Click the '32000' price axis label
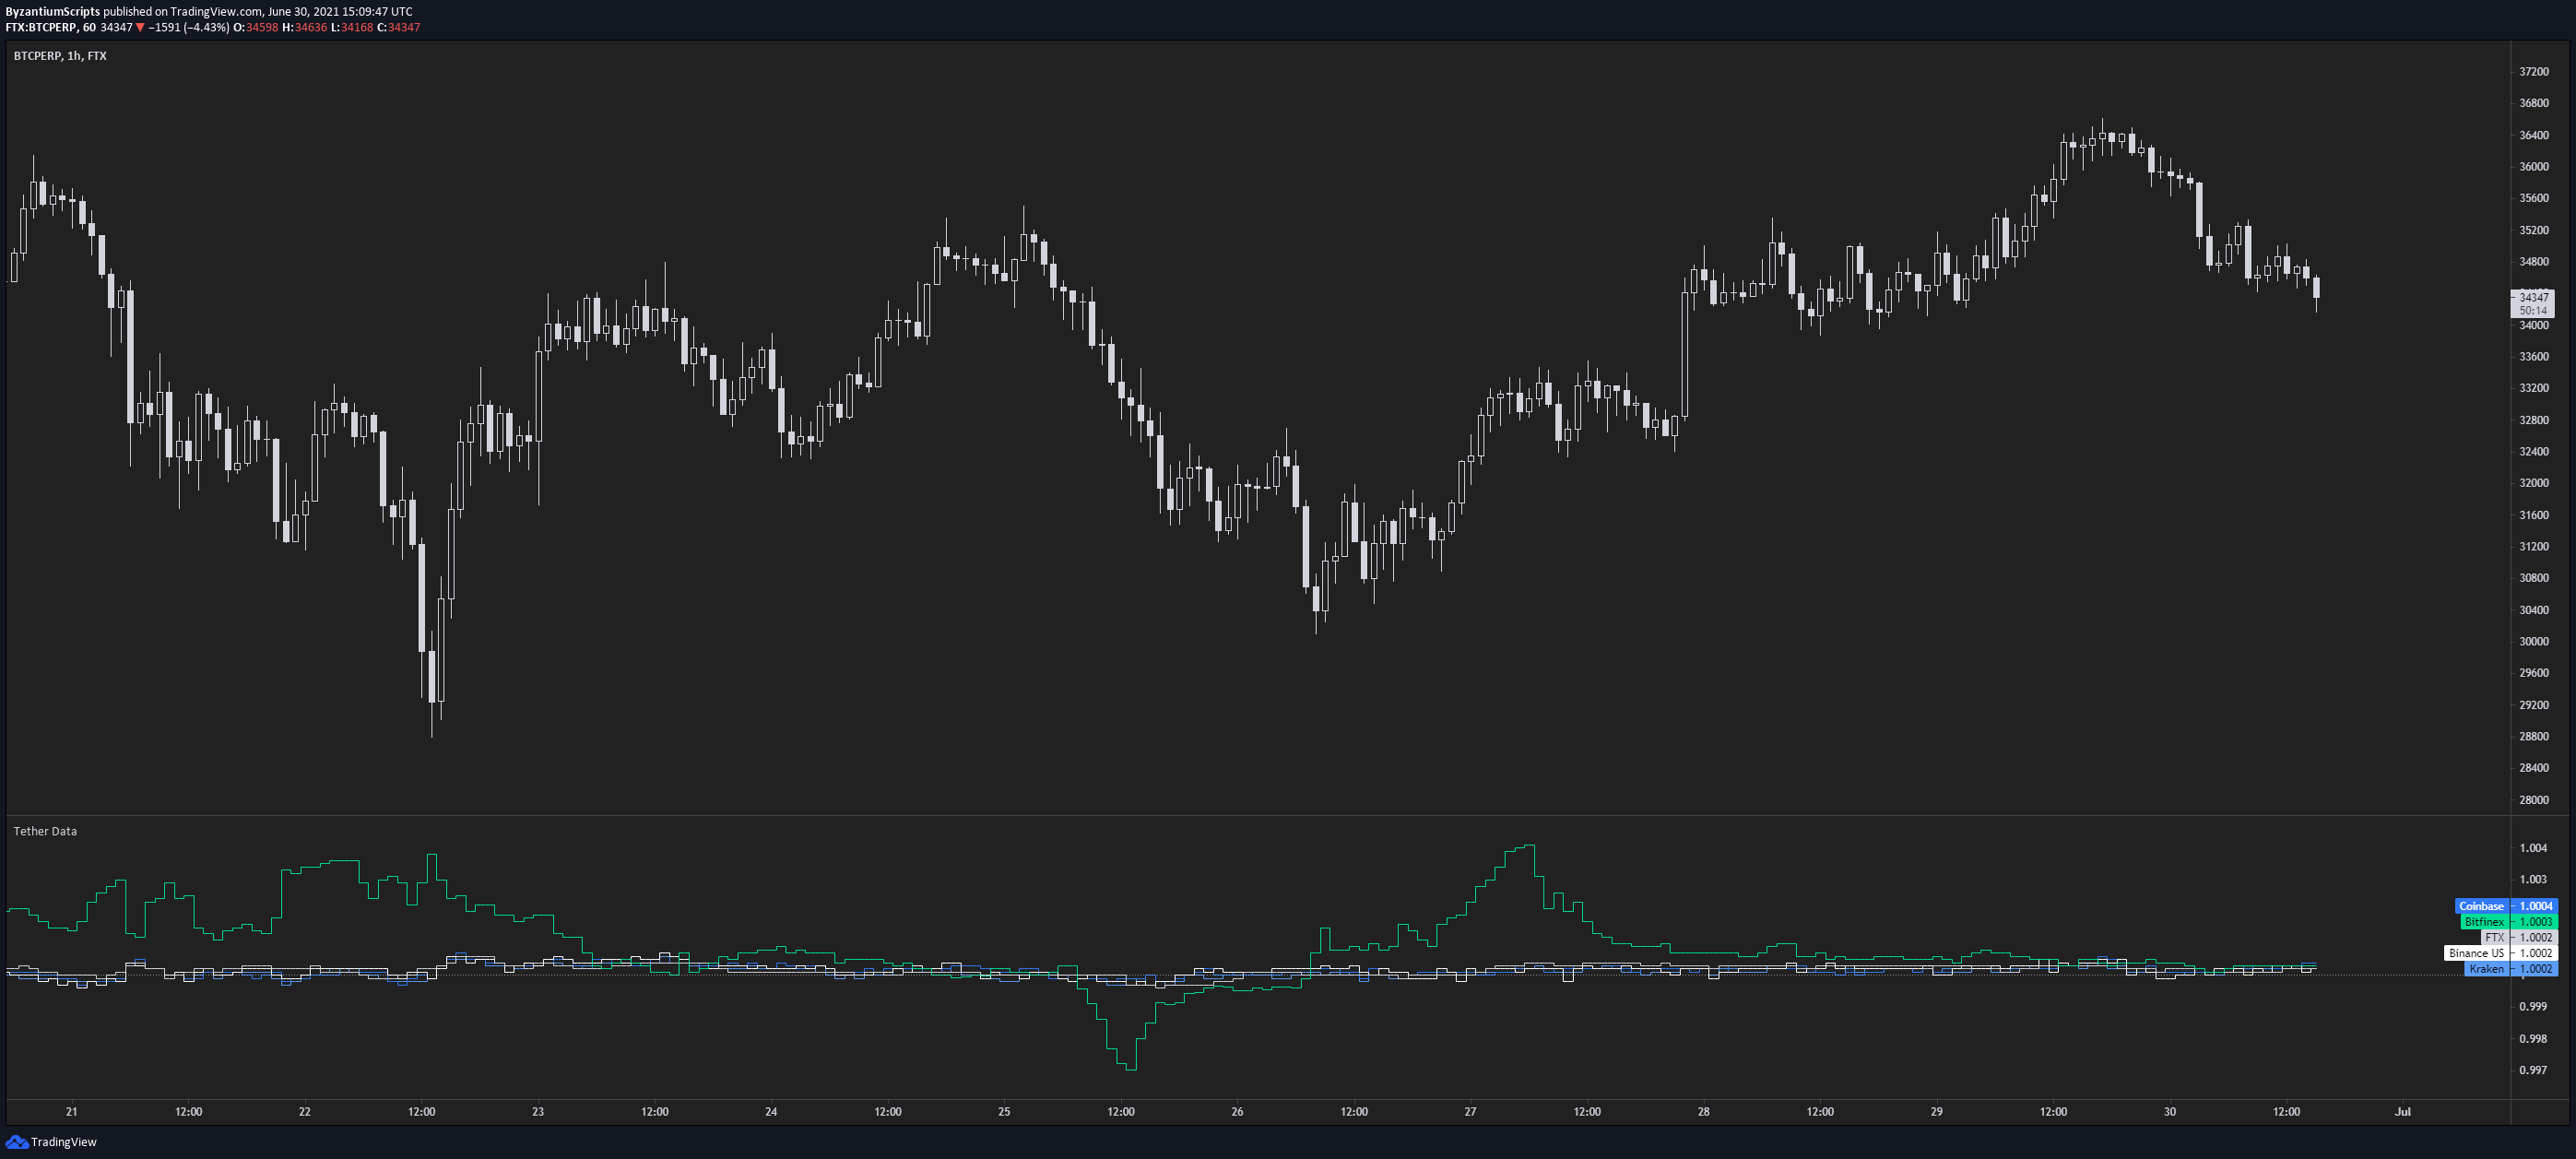This screenshot has width=2576, height=1159. (2534, 483)
